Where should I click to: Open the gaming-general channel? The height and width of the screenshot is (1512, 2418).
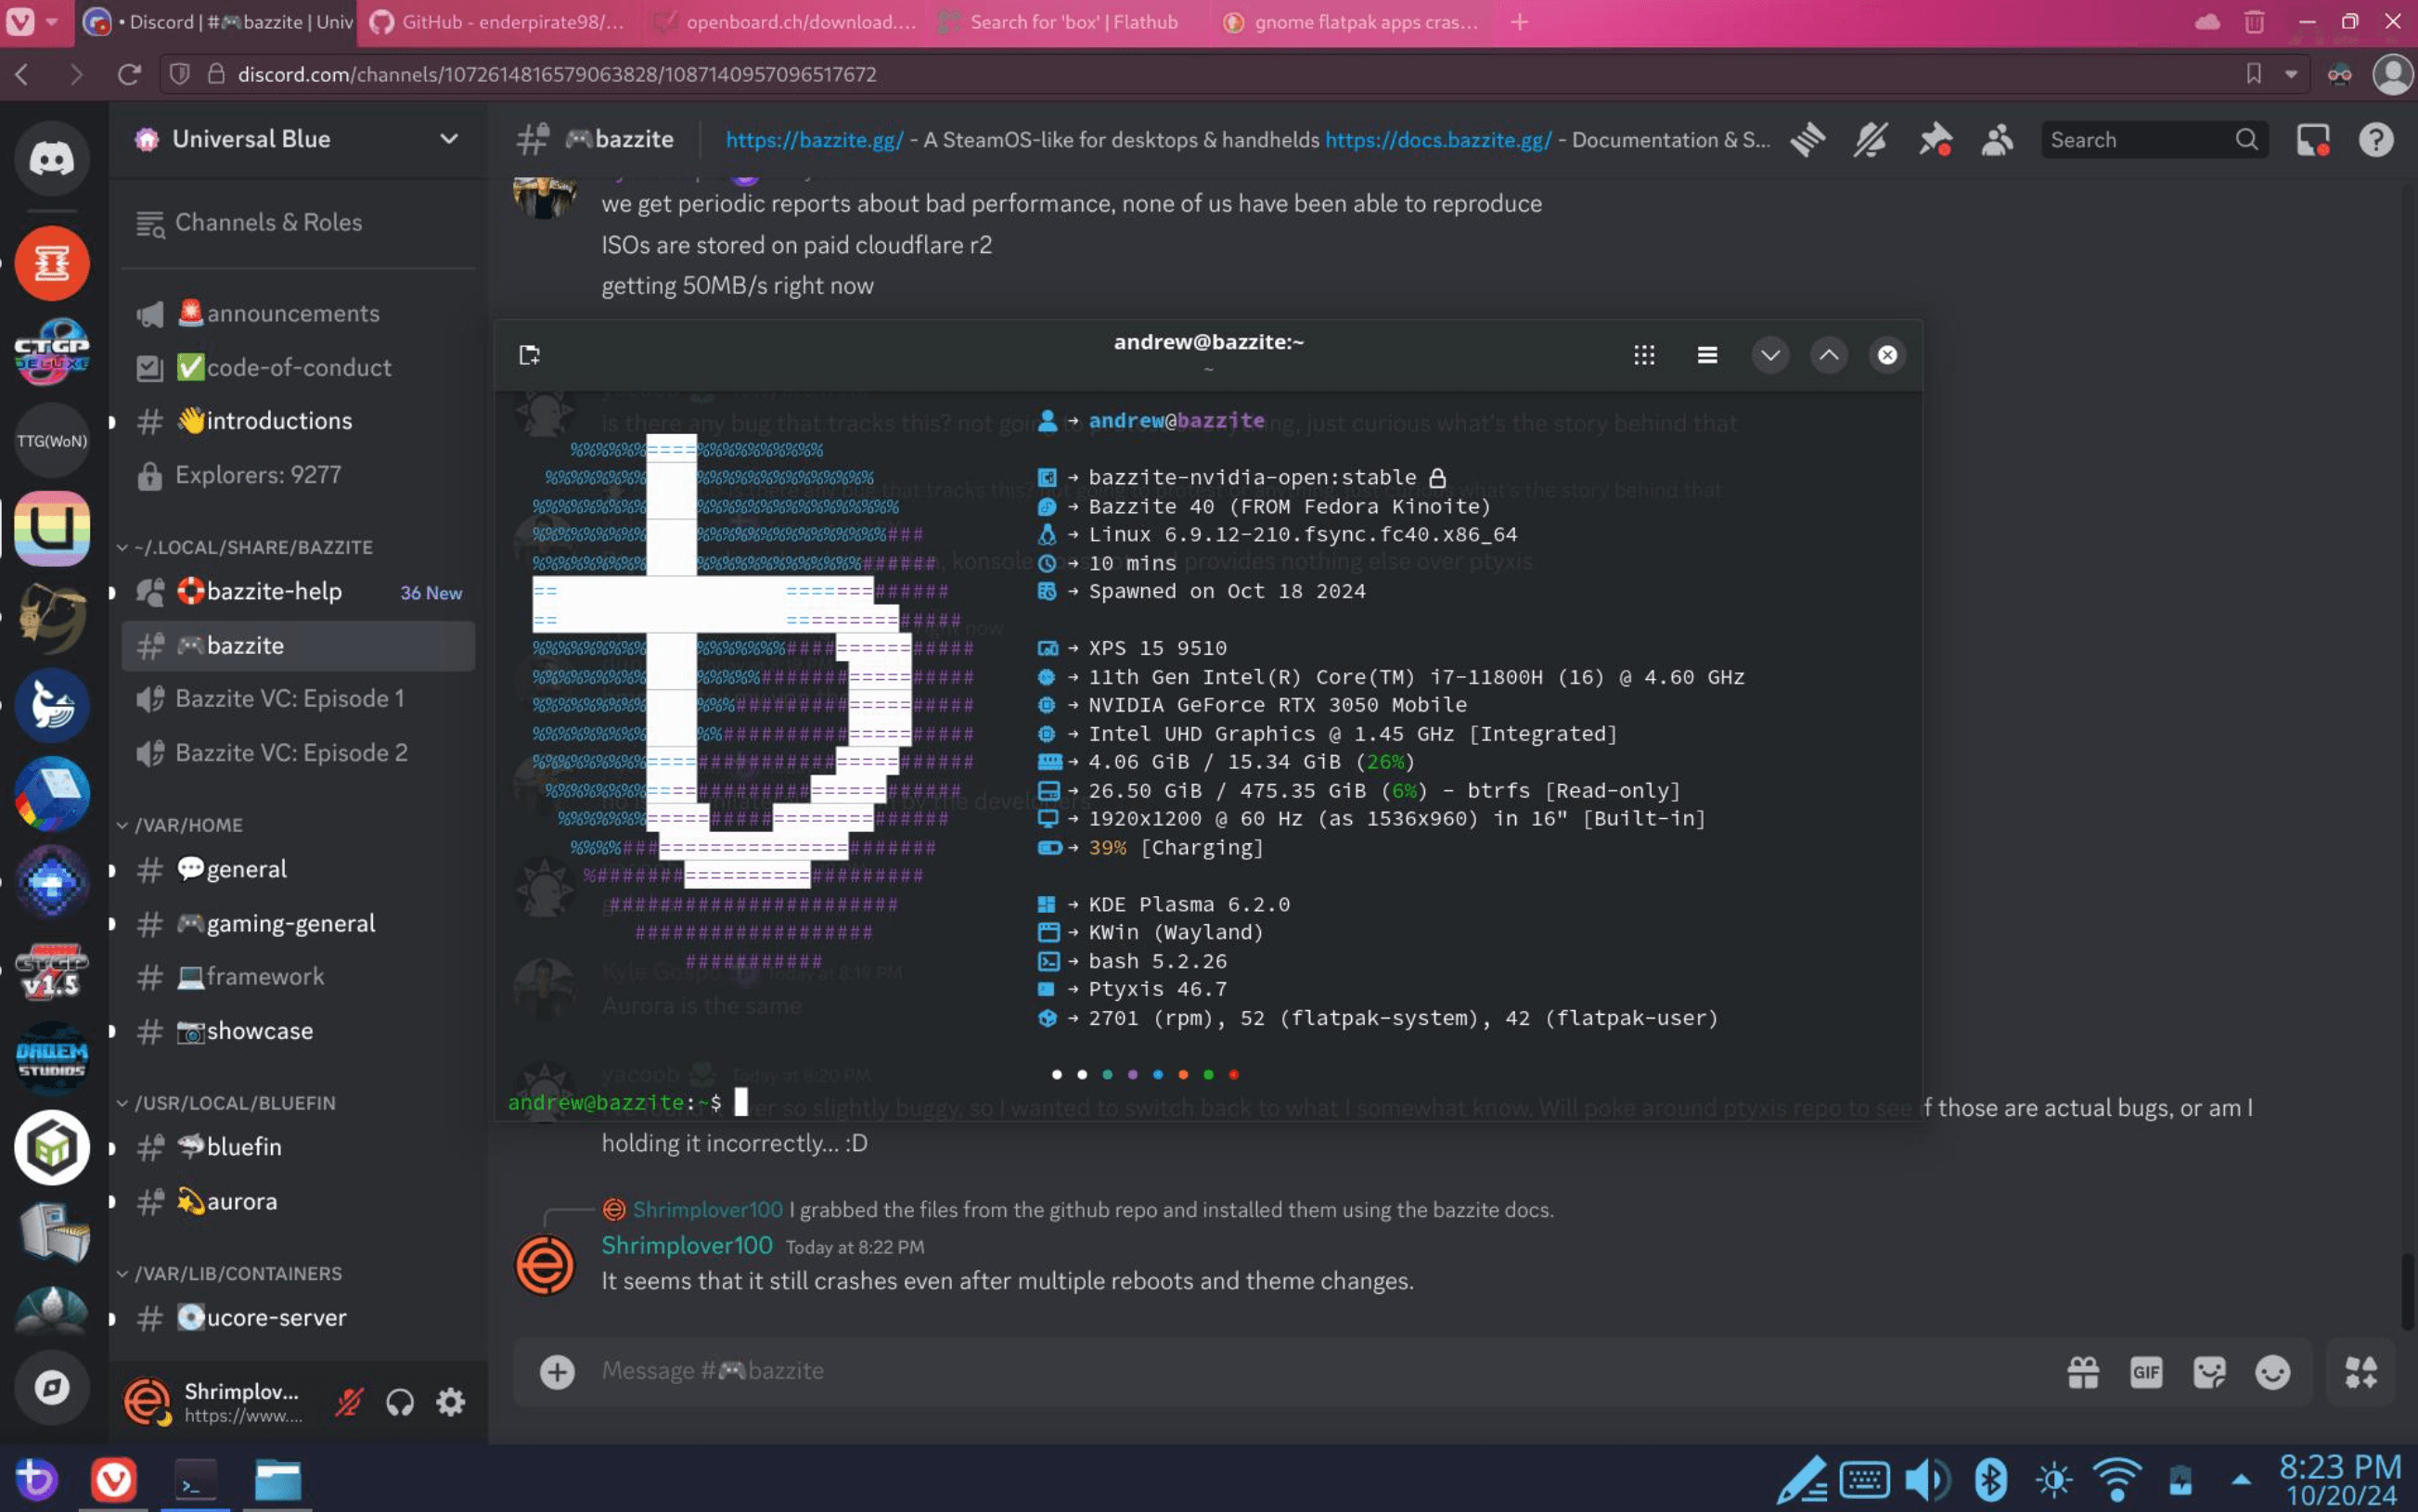click(x=298, y=923)
